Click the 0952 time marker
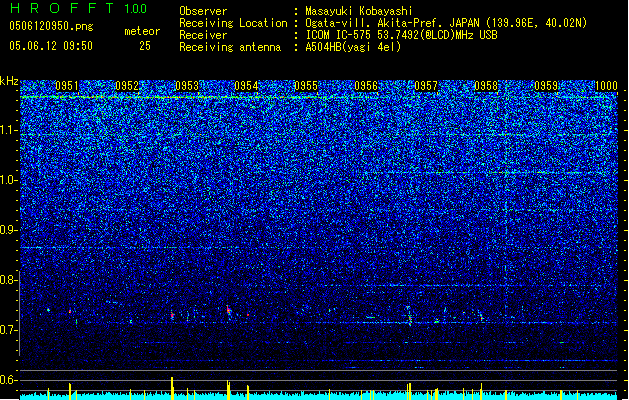 [x=127, y=86]
